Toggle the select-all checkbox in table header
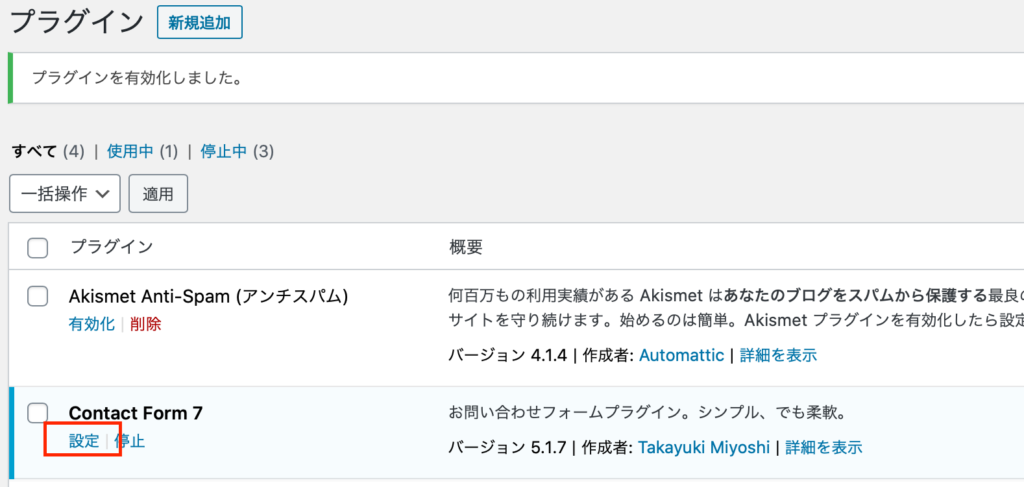 click(x=38, y=247)
